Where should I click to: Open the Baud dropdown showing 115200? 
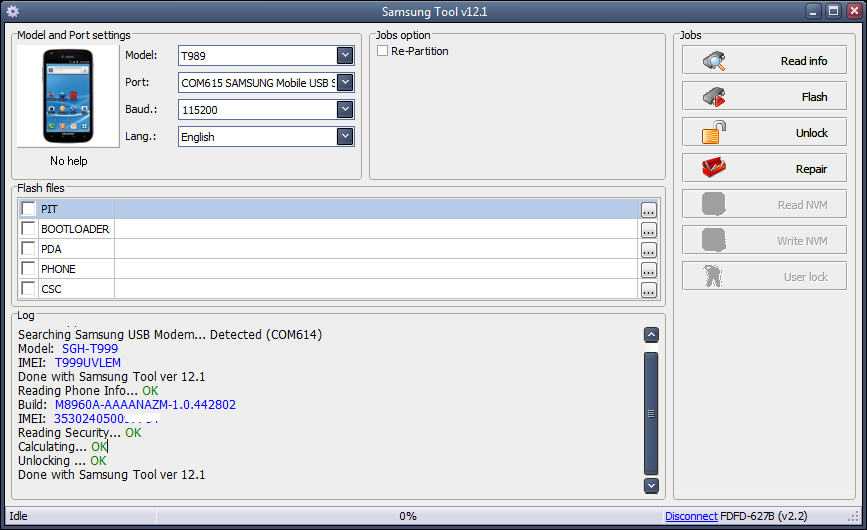pos(345,109)
